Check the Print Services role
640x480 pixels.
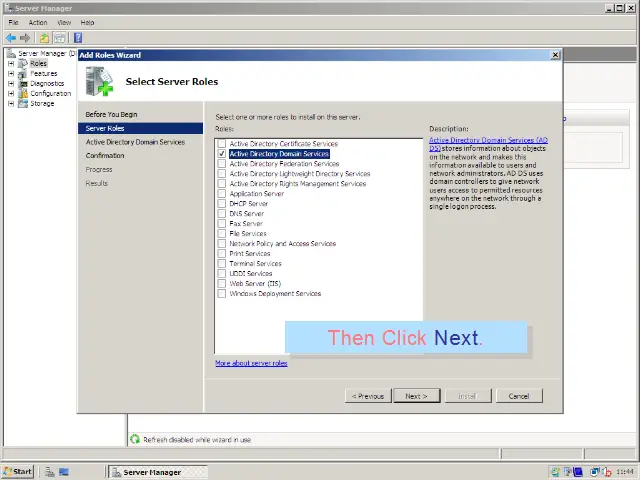(x=222, y=254)
